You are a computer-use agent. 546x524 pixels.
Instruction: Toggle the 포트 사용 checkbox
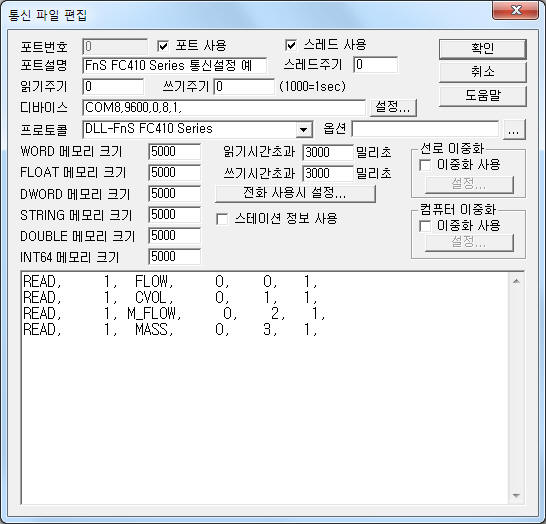click(163, 46)
